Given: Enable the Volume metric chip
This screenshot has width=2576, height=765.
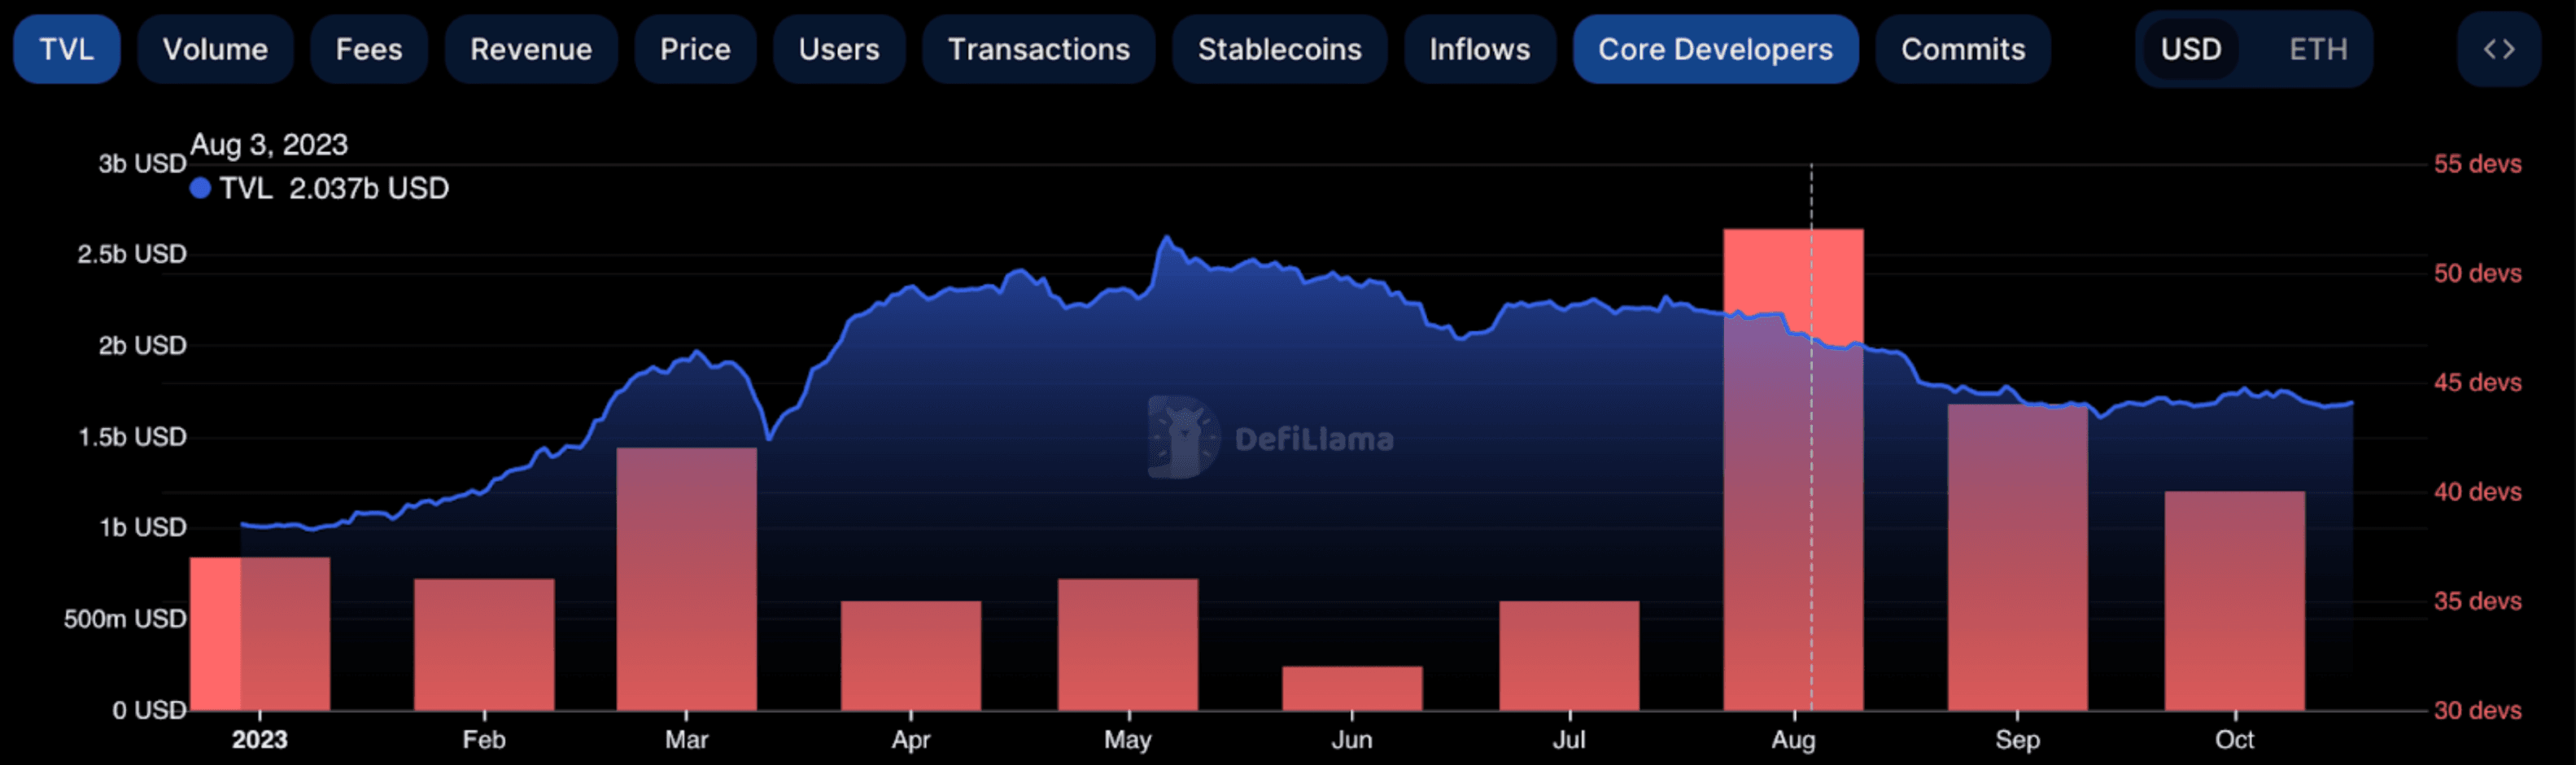Looking at the screenshot, I should click(x=215, y=49).
